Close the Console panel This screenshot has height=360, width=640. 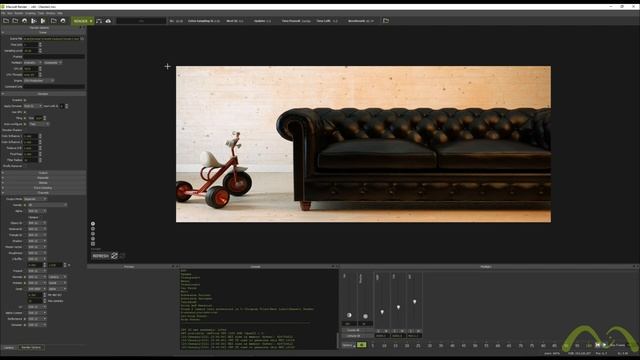(337, 267)
